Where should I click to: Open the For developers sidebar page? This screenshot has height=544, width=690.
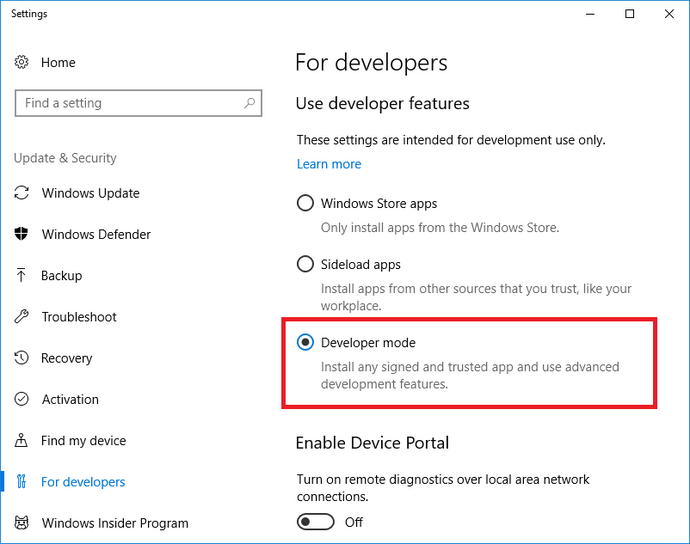(83, 482)
